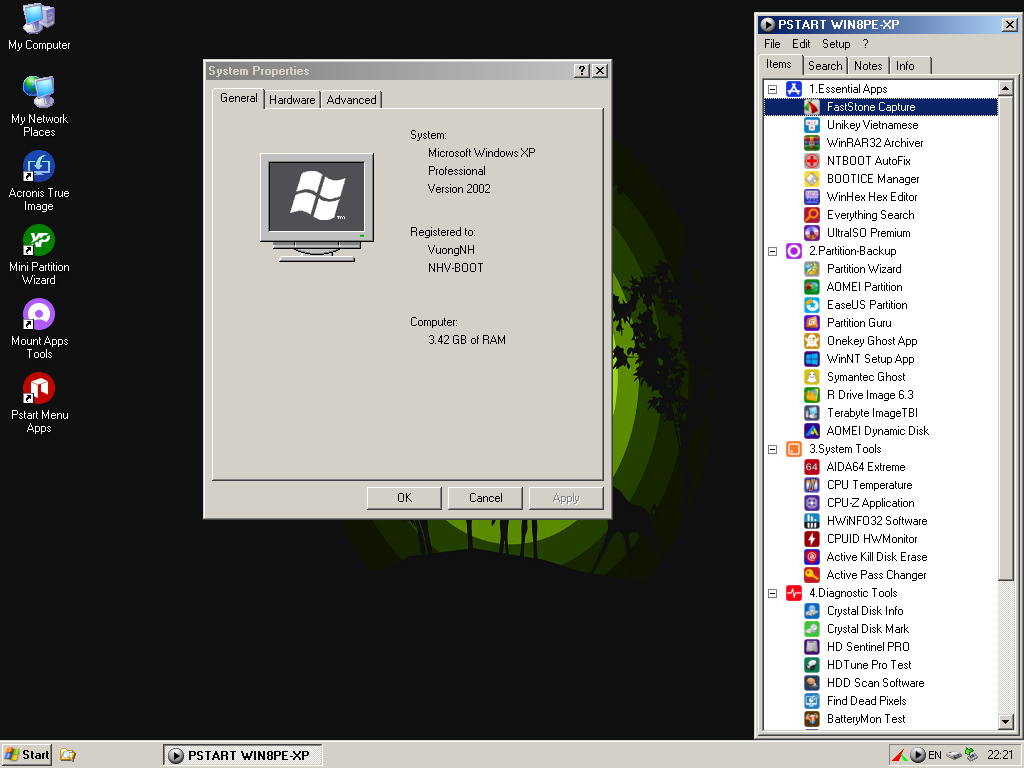
Task: Open My Network Places desktop icon
Action: point(39,106)
